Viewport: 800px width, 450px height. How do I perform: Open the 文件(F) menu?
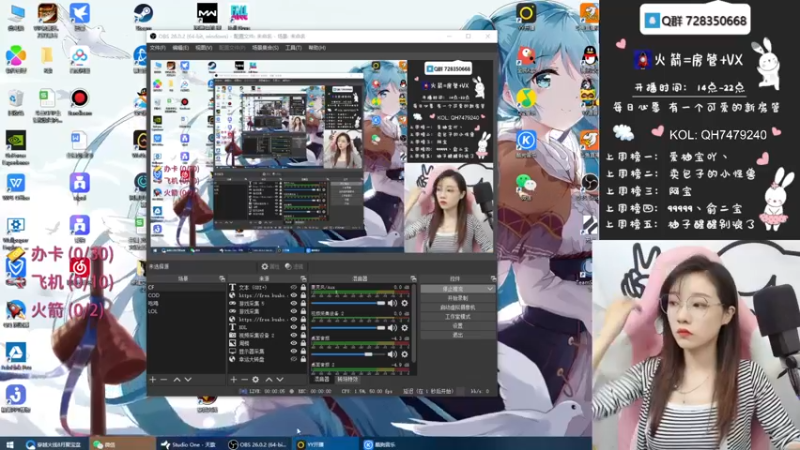(158, 48)
